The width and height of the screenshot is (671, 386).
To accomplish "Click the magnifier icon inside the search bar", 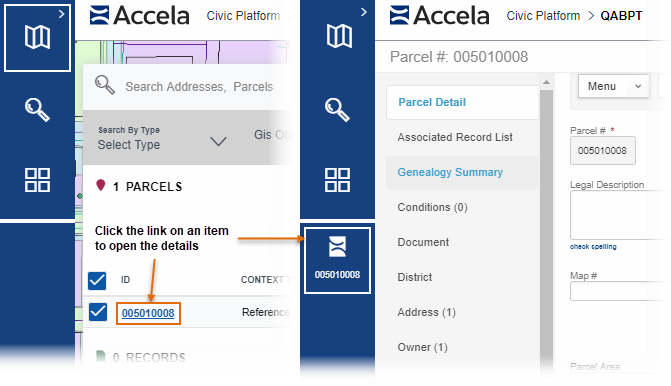I will (105, 85).
